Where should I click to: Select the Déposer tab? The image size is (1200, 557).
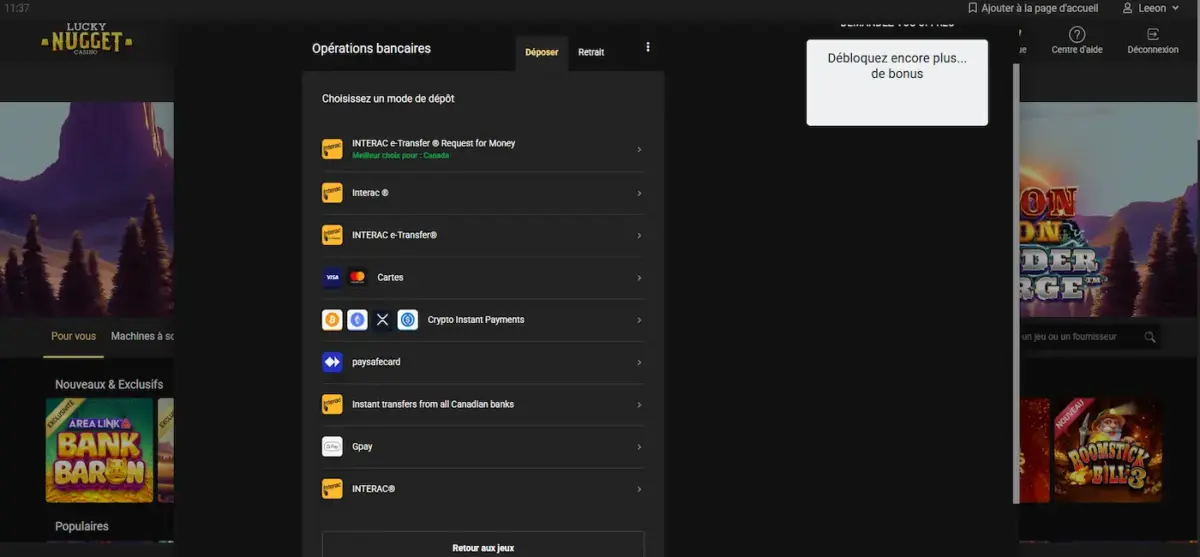pos(542,52)
